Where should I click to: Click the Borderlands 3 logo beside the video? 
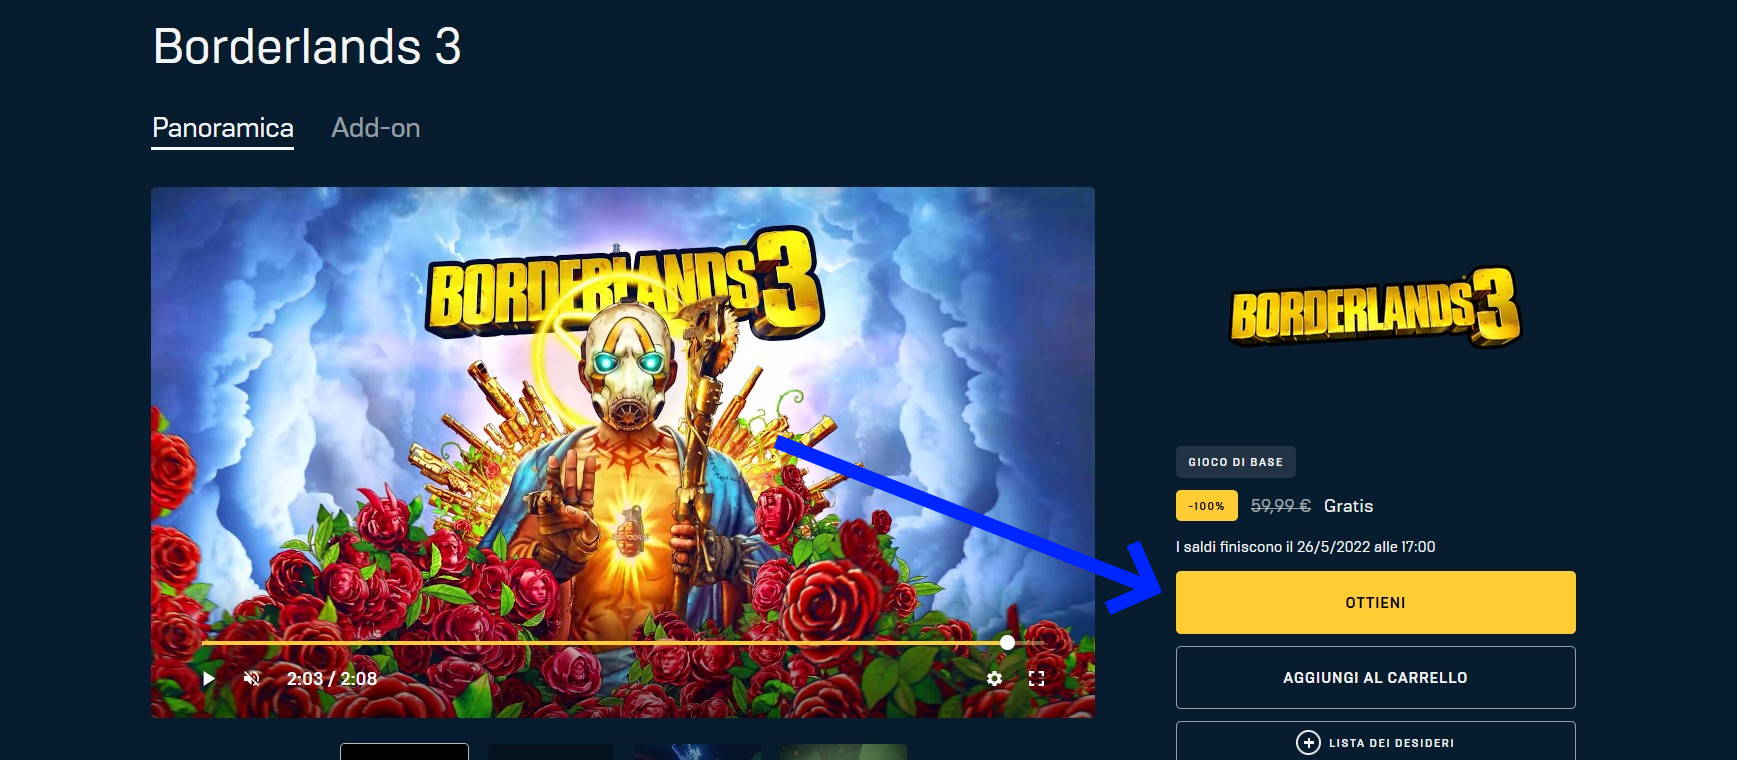1375,307
